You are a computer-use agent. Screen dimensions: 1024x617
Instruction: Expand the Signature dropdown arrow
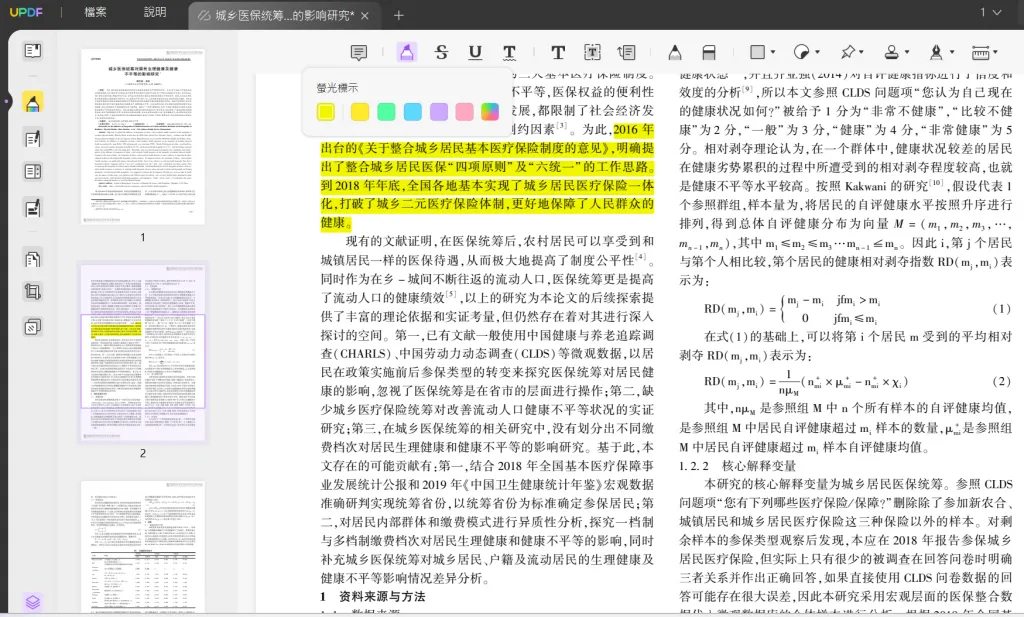click(x=952, y=52)
